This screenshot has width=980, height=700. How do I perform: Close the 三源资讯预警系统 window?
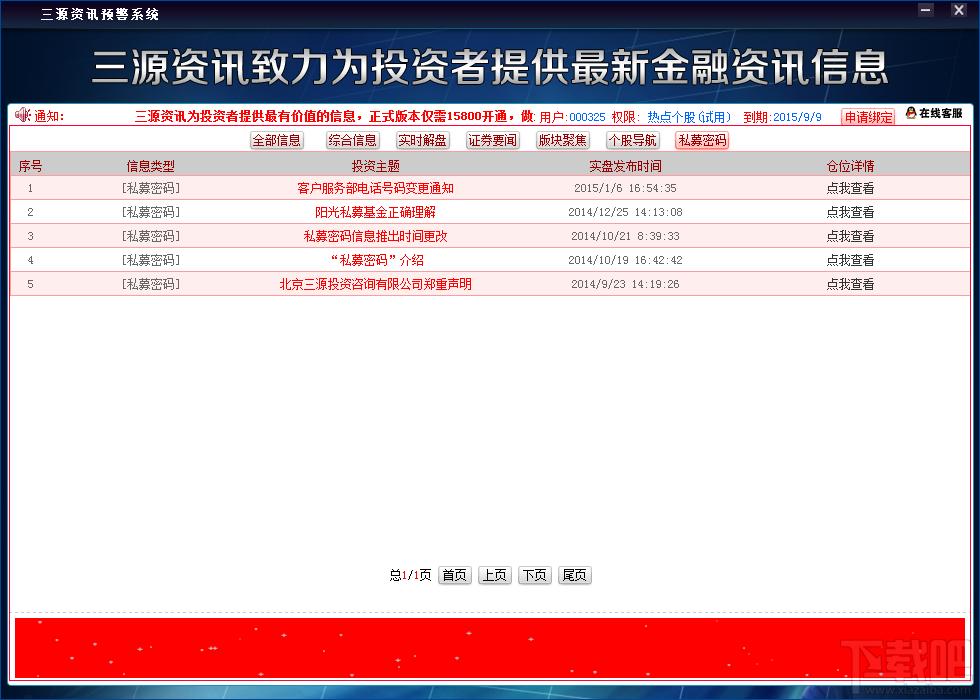(959, 9)
